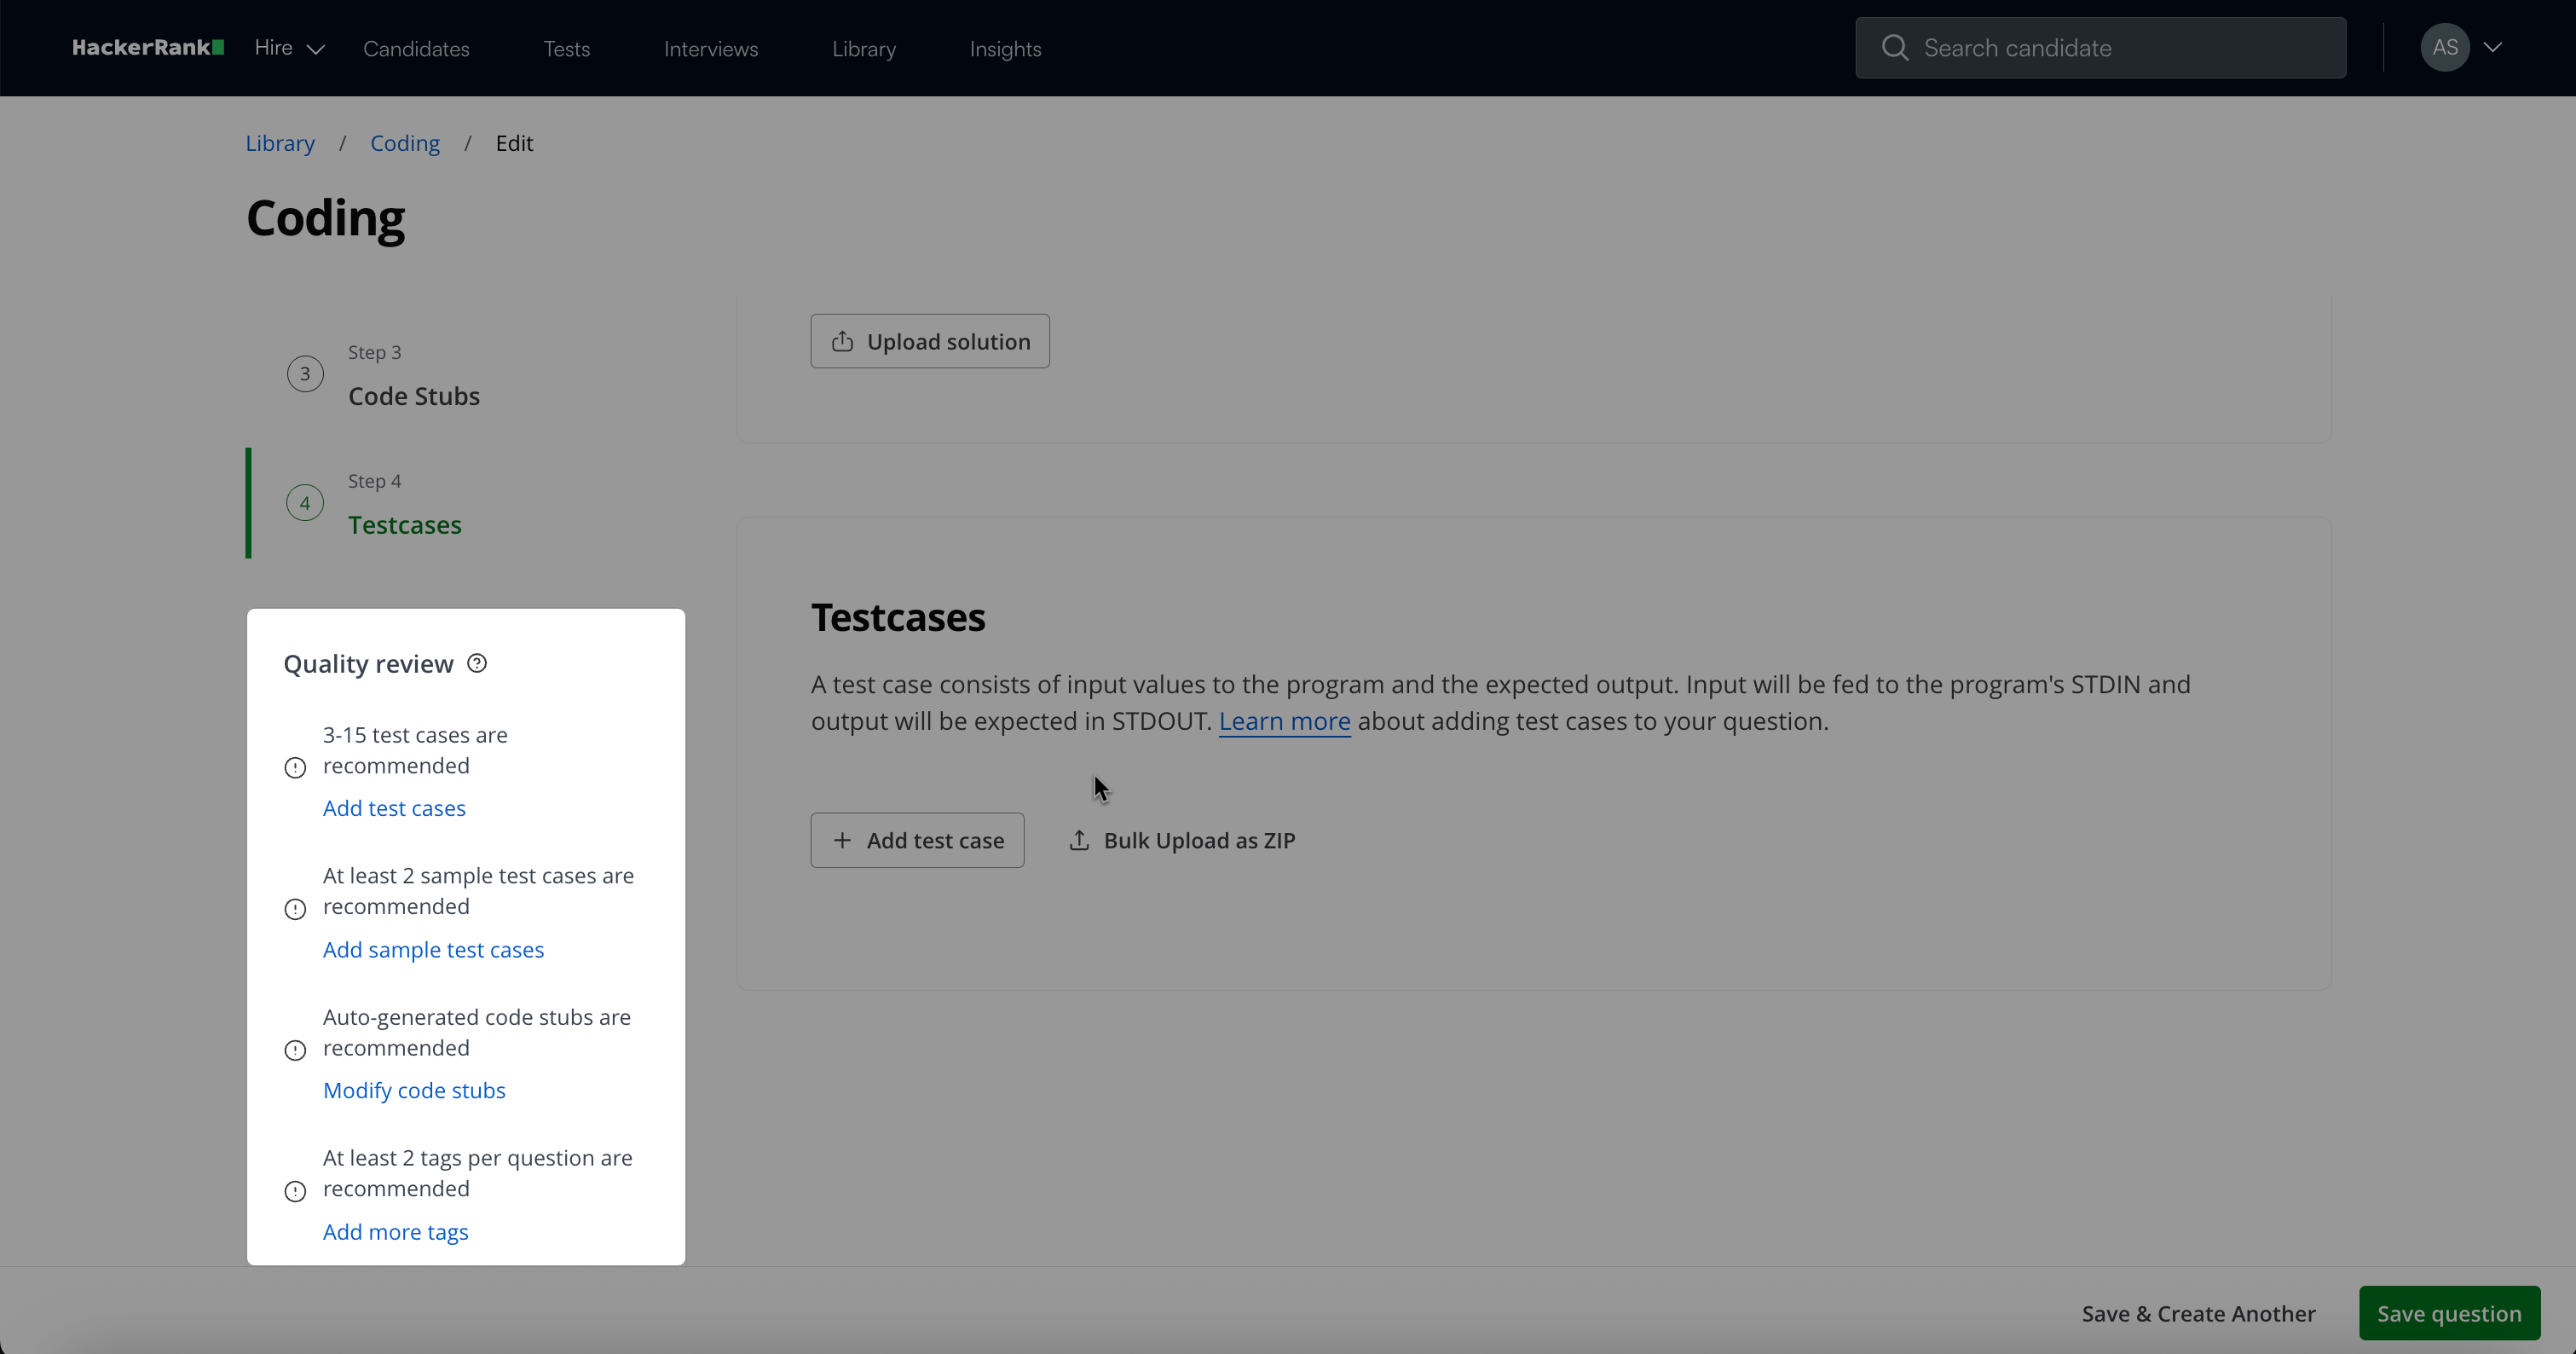The height and width of the screenshot is (1354, 2576).
Task: Click warning icon beside code stubs recommendation
Action: point(295,1050)
